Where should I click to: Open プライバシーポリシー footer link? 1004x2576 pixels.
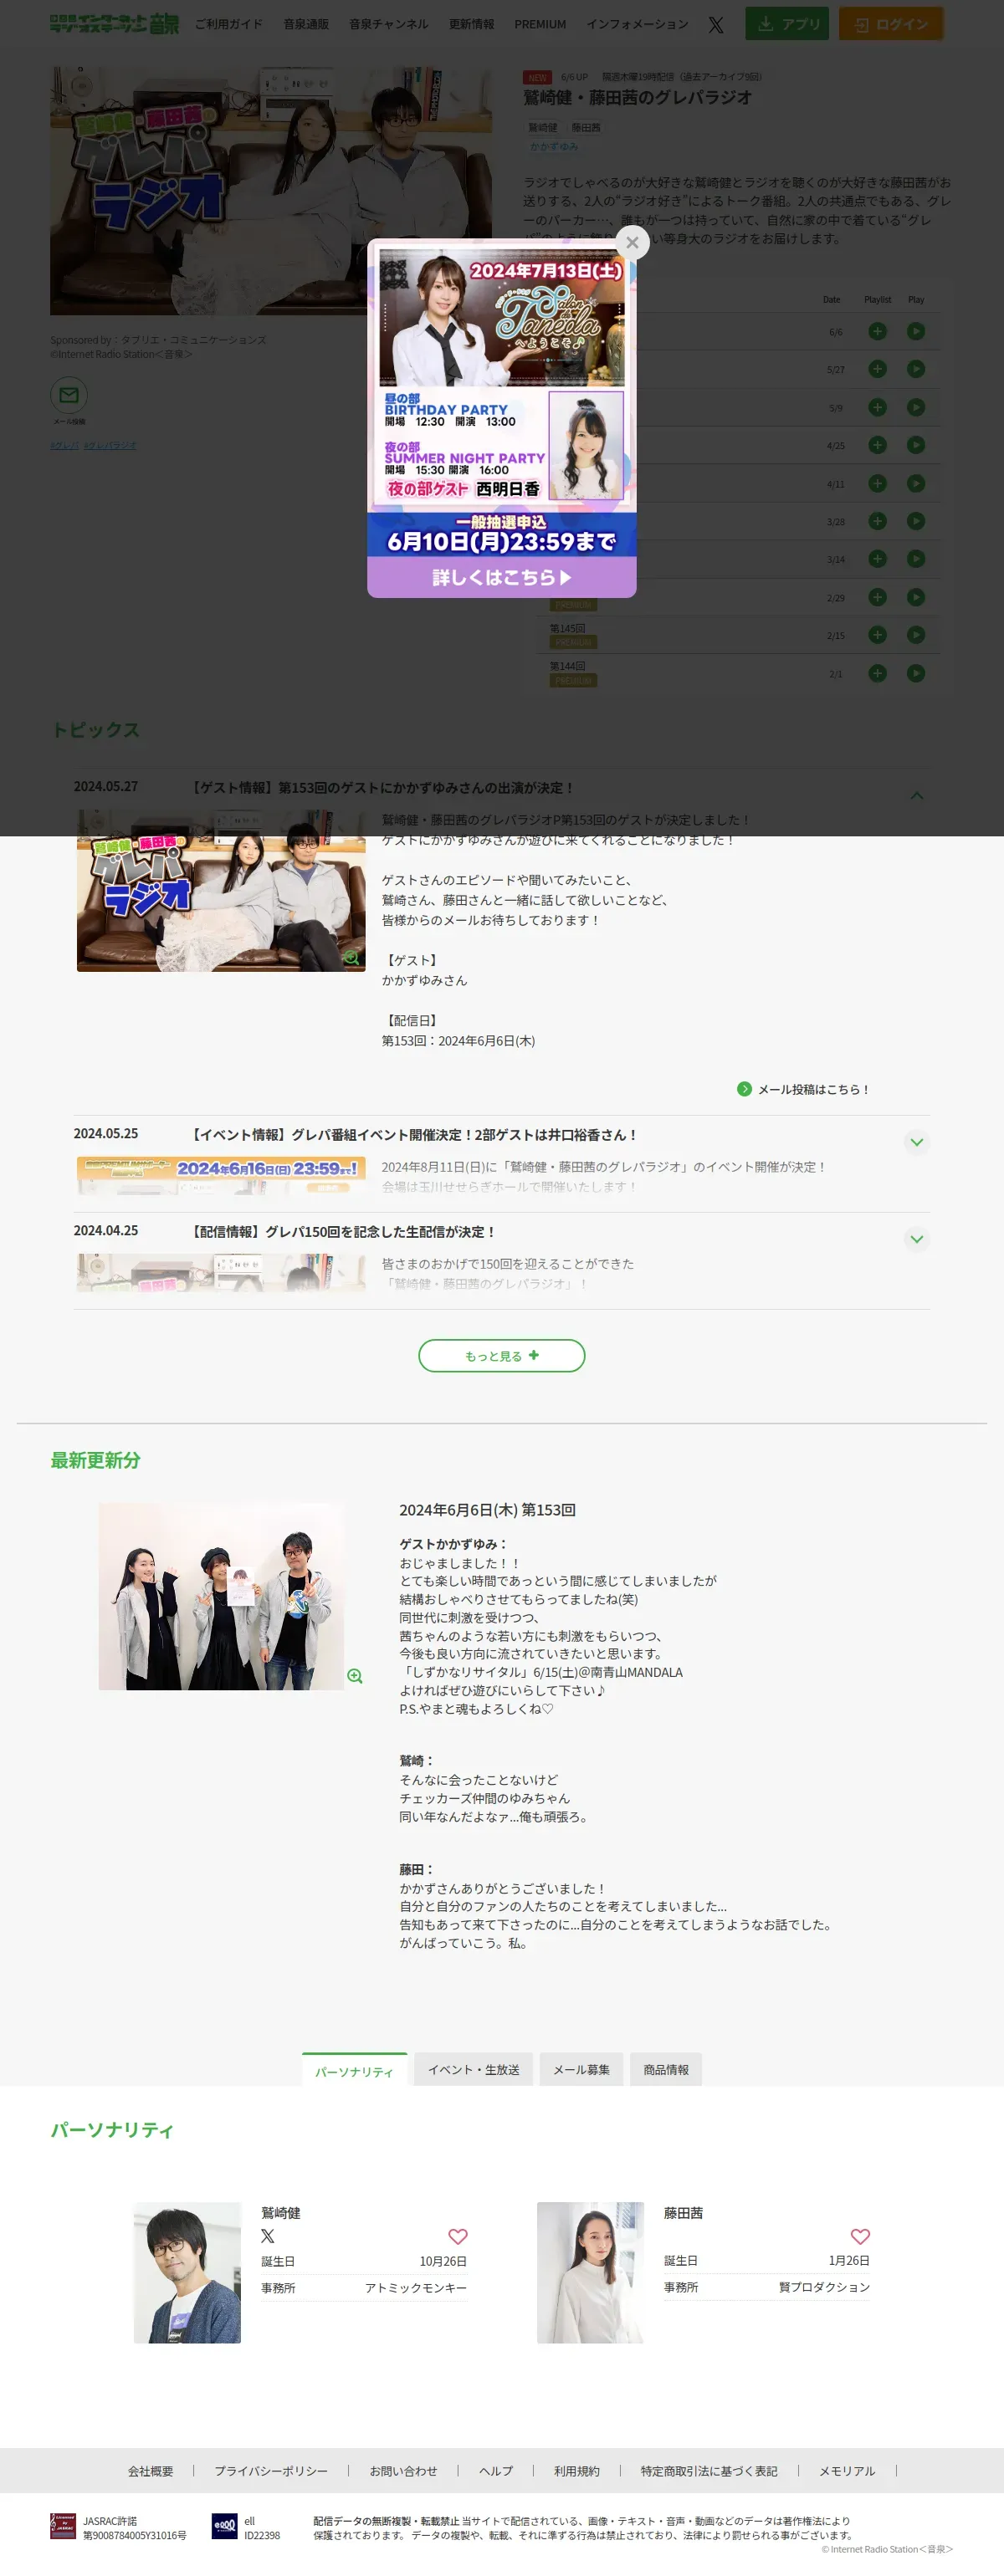coord(271,2471)
